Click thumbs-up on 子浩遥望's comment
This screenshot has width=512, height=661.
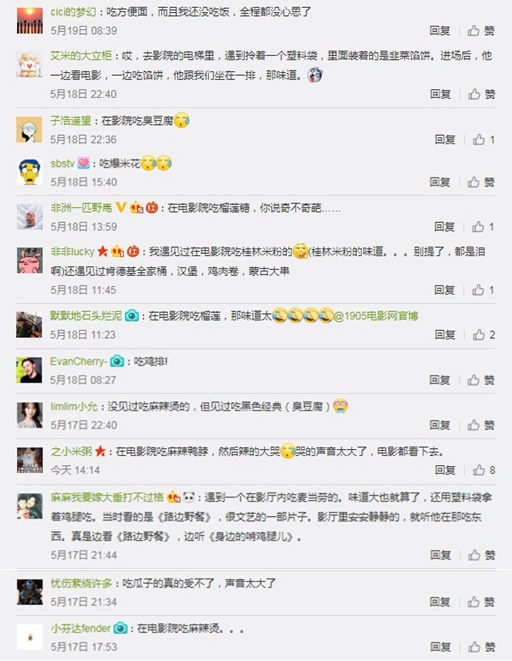483,140
